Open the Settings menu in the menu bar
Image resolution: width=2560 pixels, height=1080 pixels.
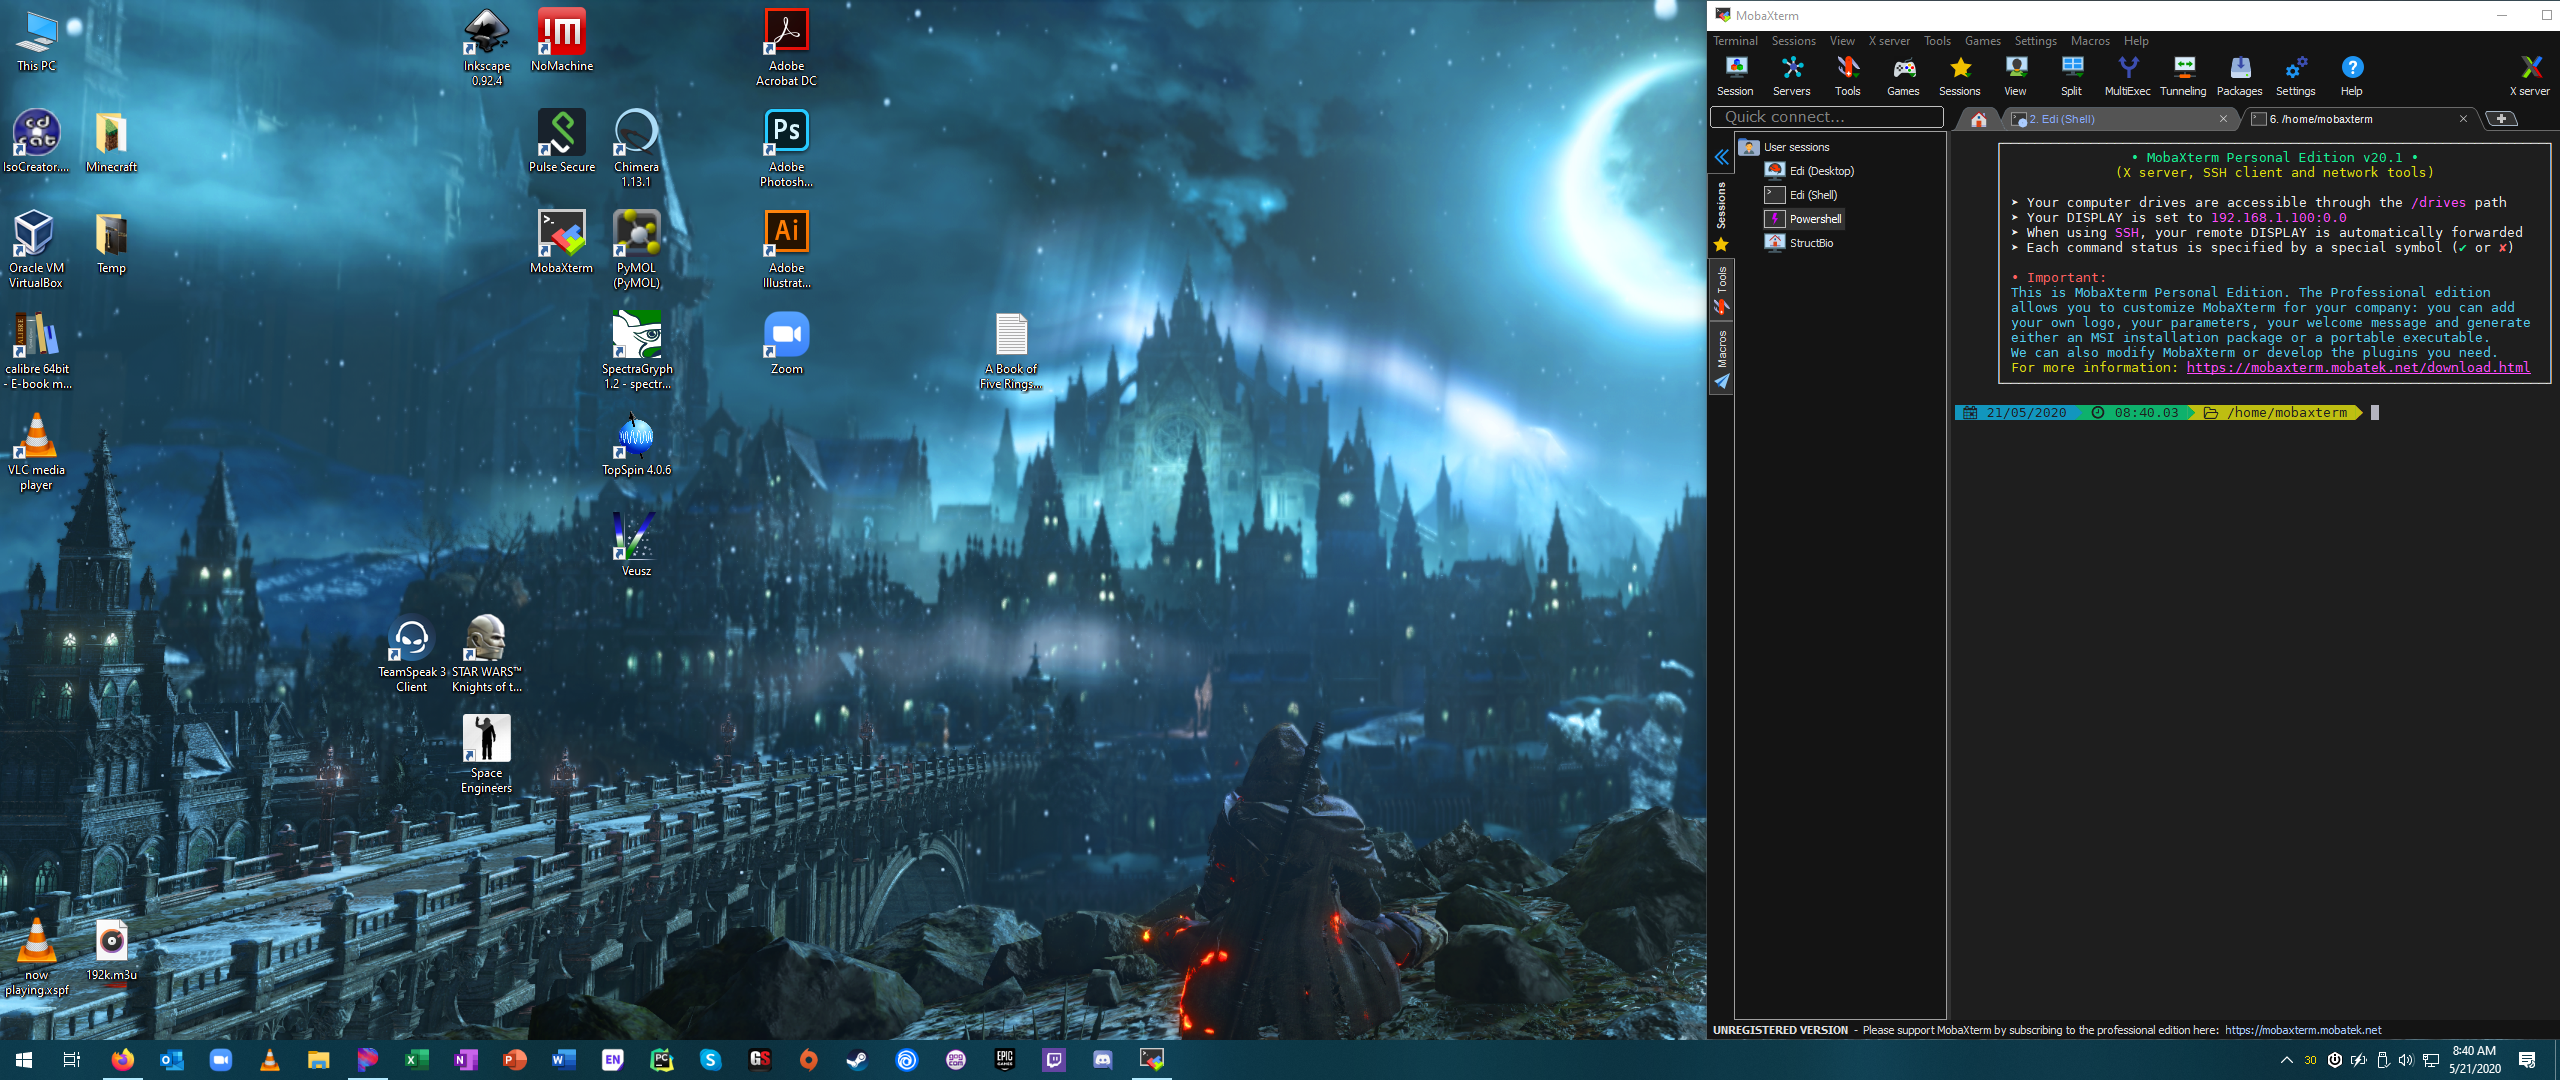coord(2035,41)
